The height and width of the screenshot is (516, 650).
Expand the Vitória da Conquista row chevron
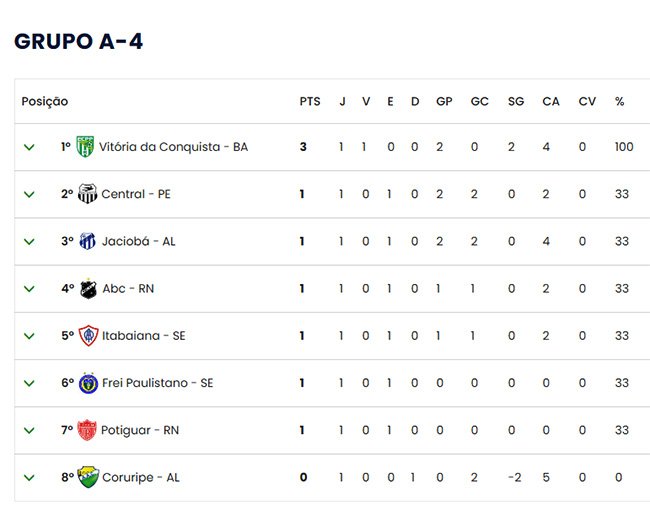click(29, 147)
